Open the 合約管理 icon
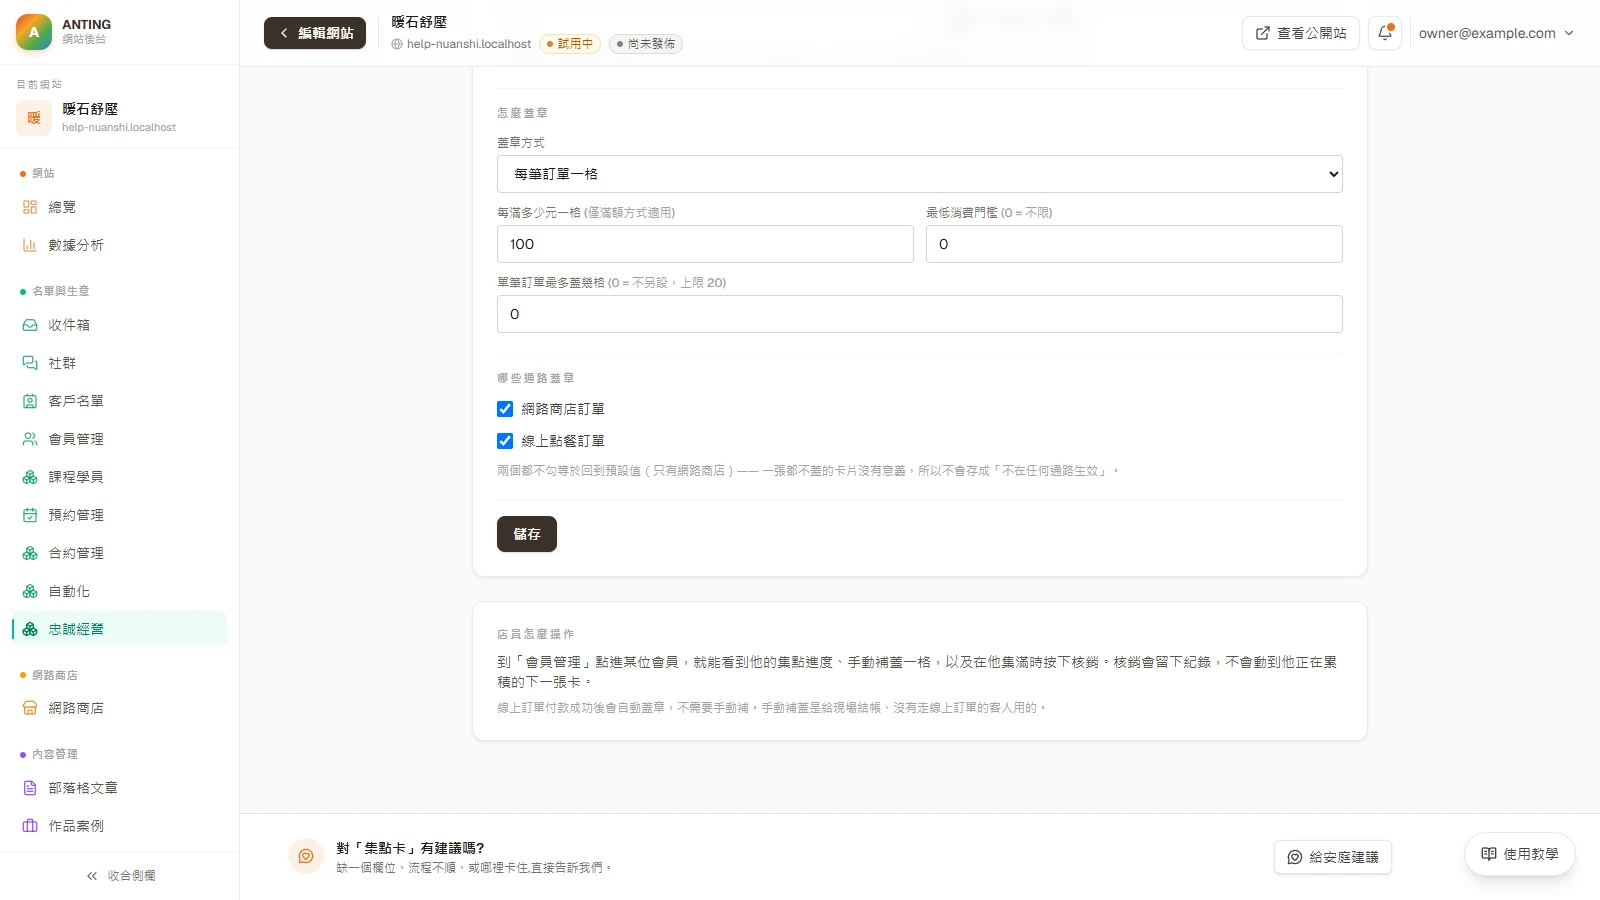Screen dimensions: 1600x900 click(x=30, y=553)
